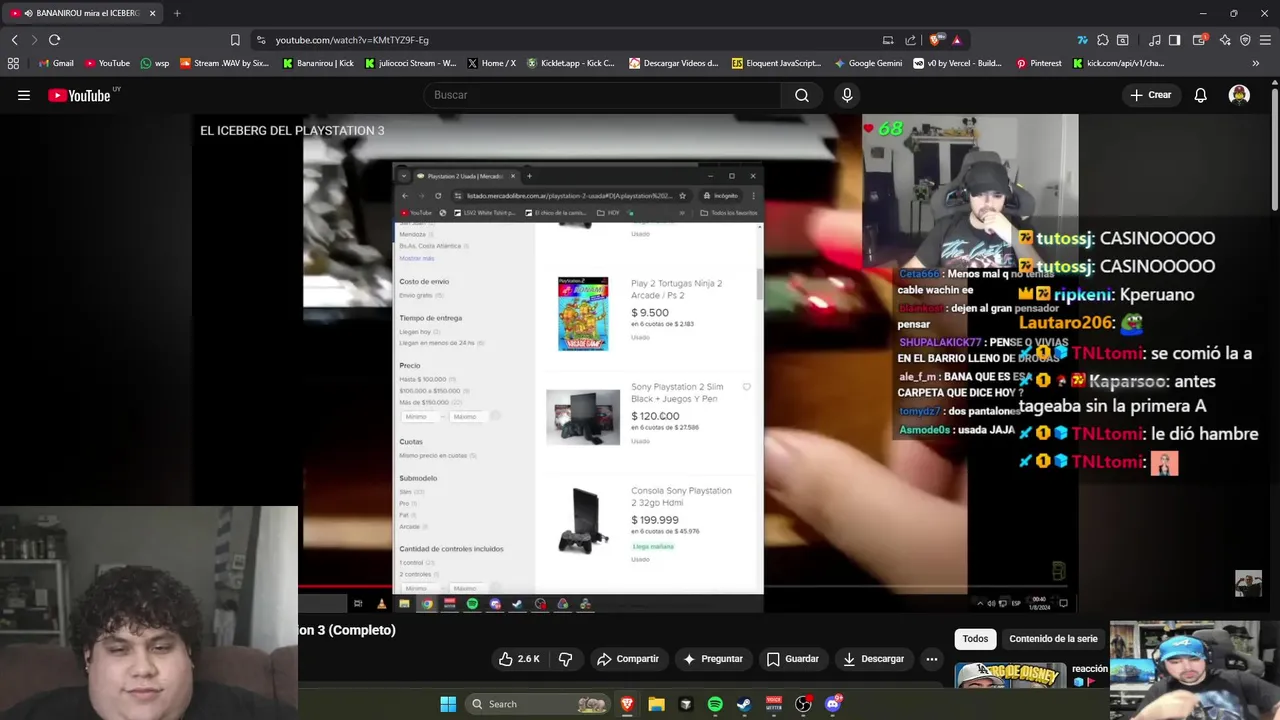Image resolution: width=1280 pixels, height=720 pixels.
Task: Open the Gmail bookmark
Action: [x=55, y=63]
